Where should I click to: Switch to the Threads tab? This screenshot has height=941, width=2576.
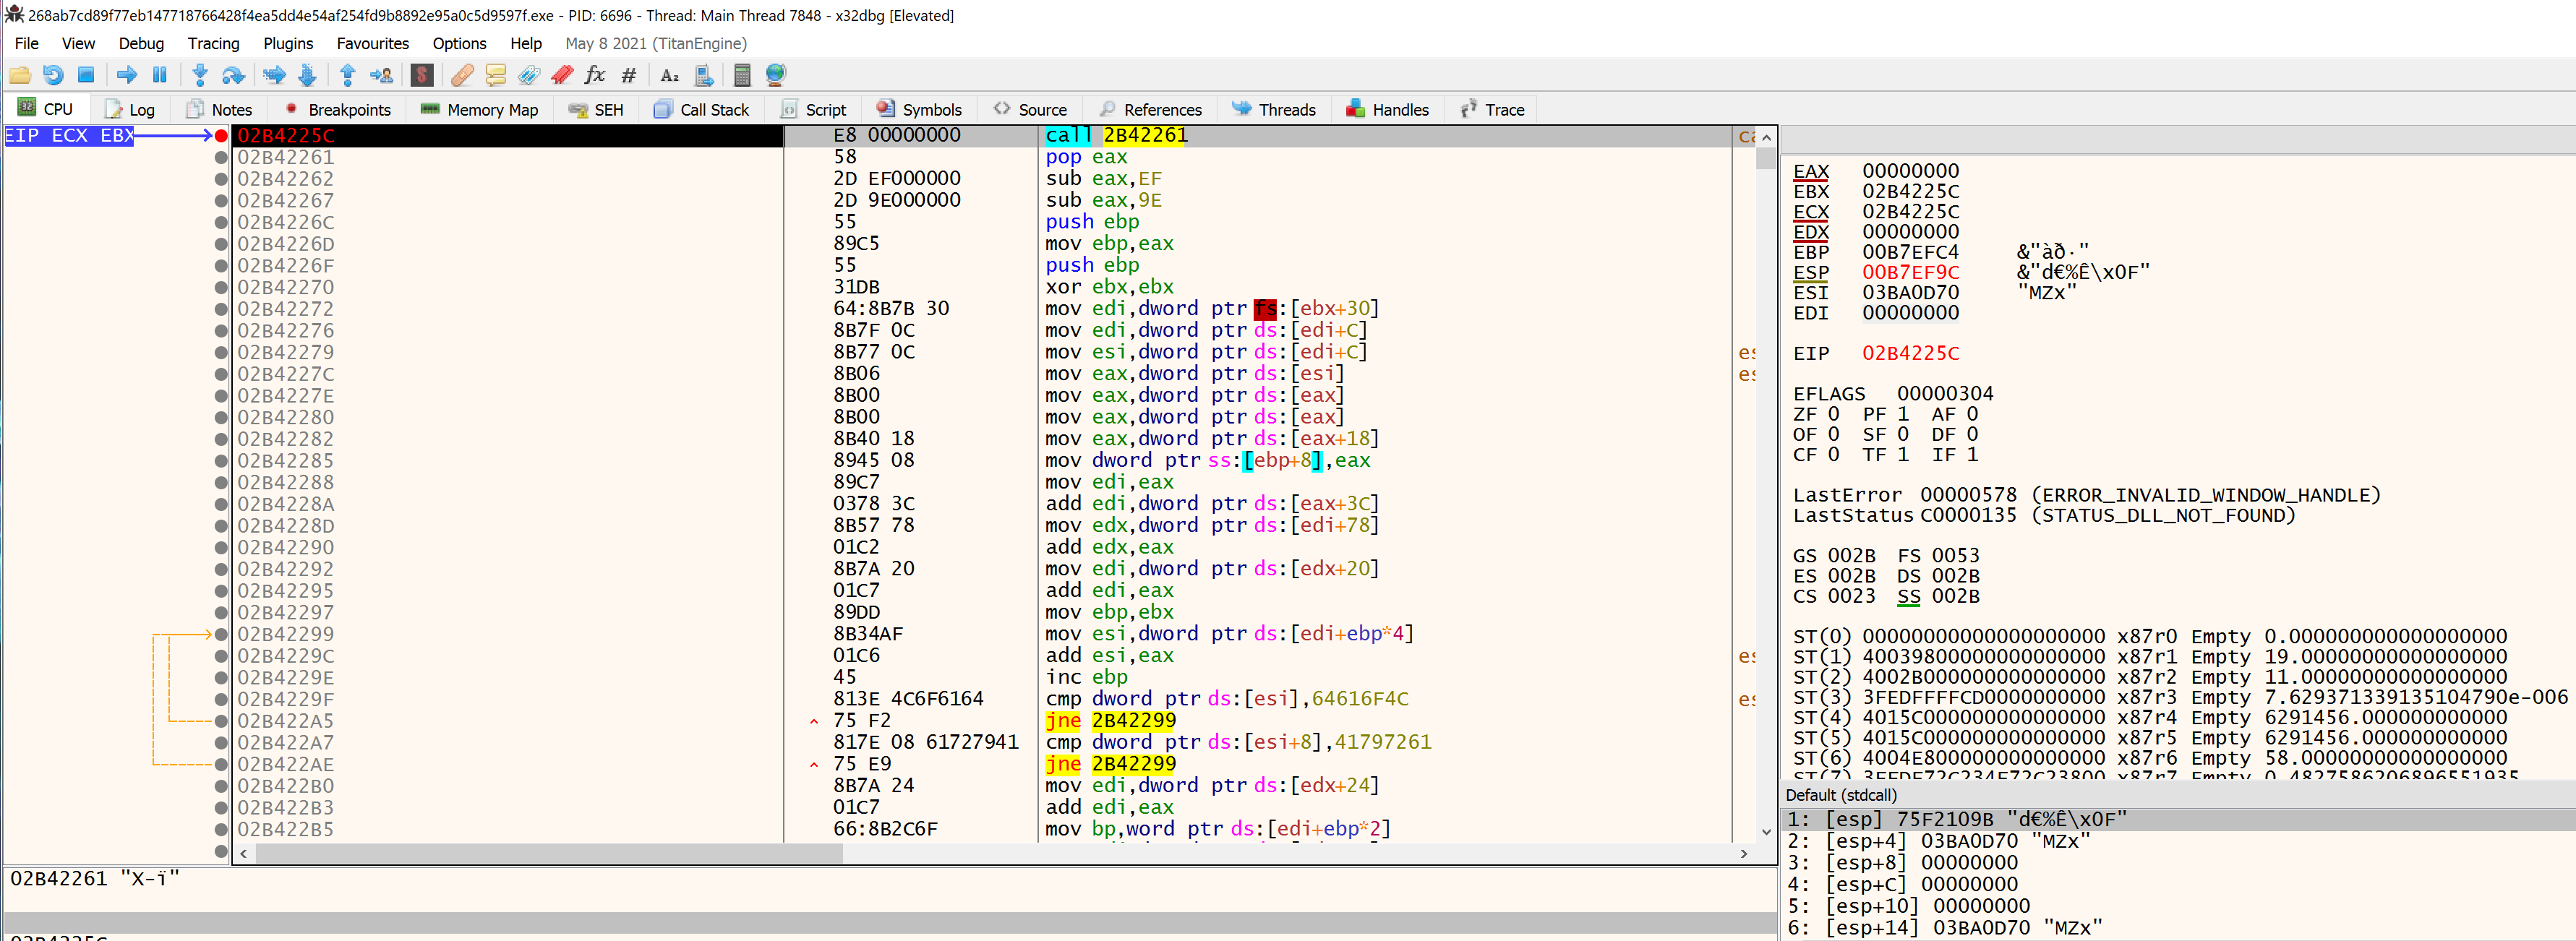(1274, 110)
